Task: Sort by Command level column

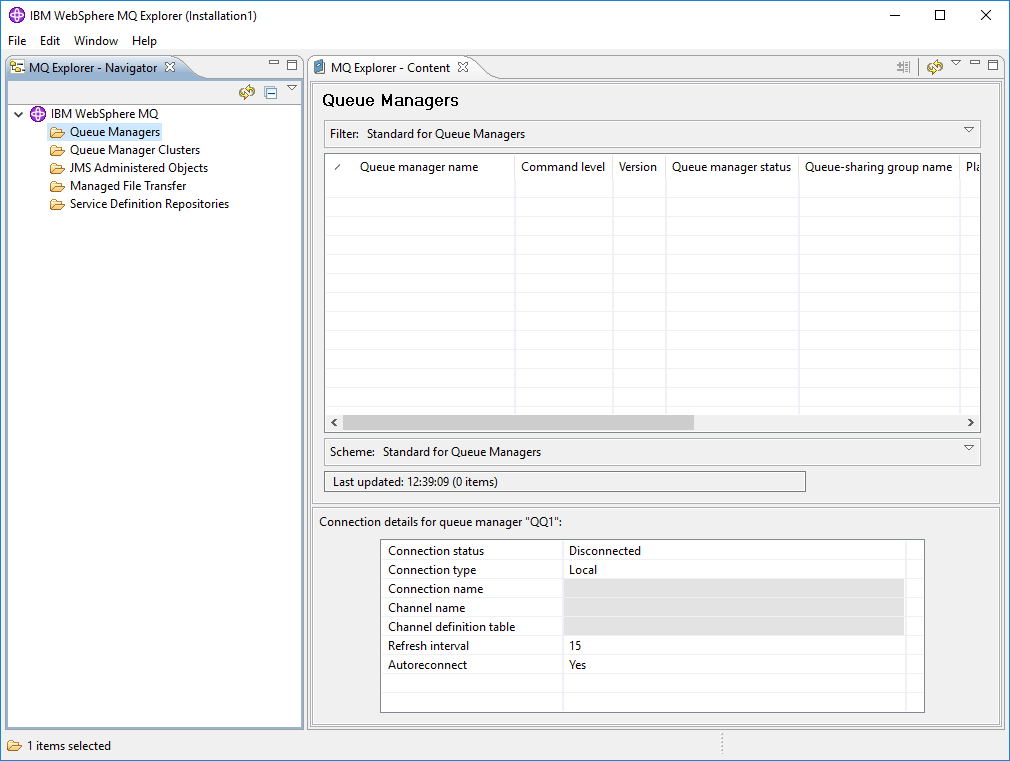Action: pos(562,167)
